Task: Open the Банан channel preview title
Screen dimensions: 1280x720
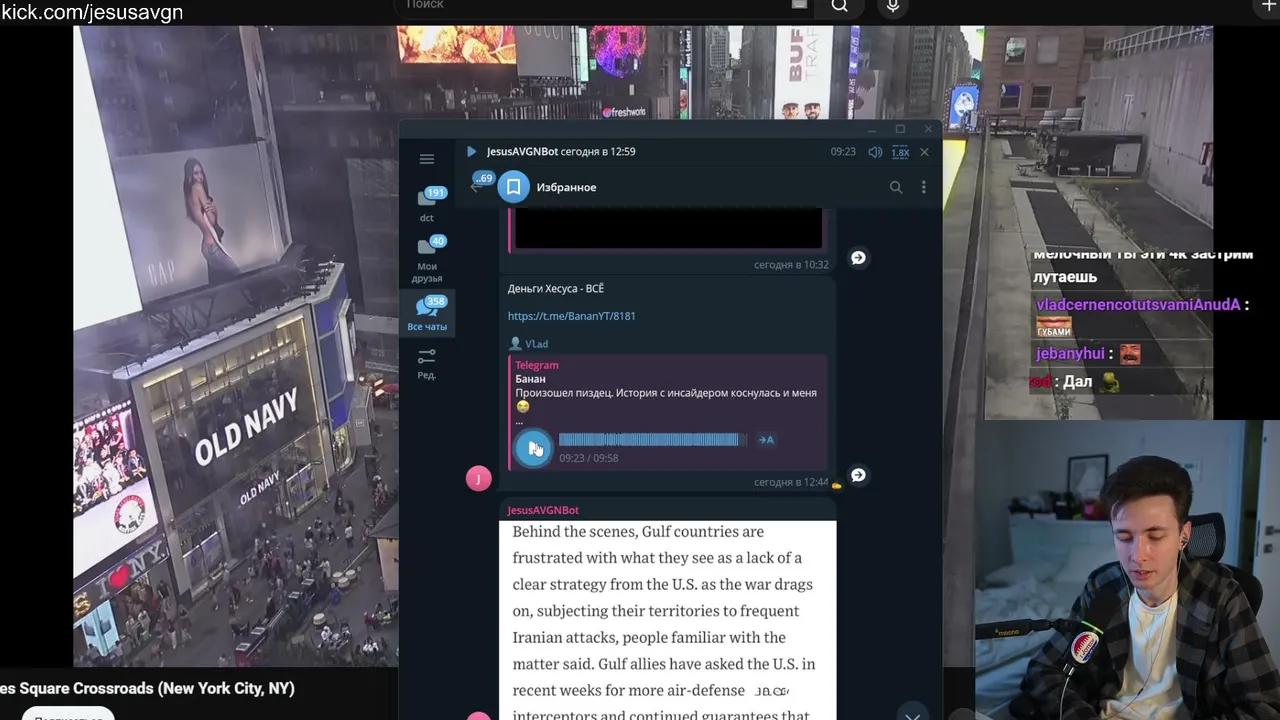Action: pos(530,379)
